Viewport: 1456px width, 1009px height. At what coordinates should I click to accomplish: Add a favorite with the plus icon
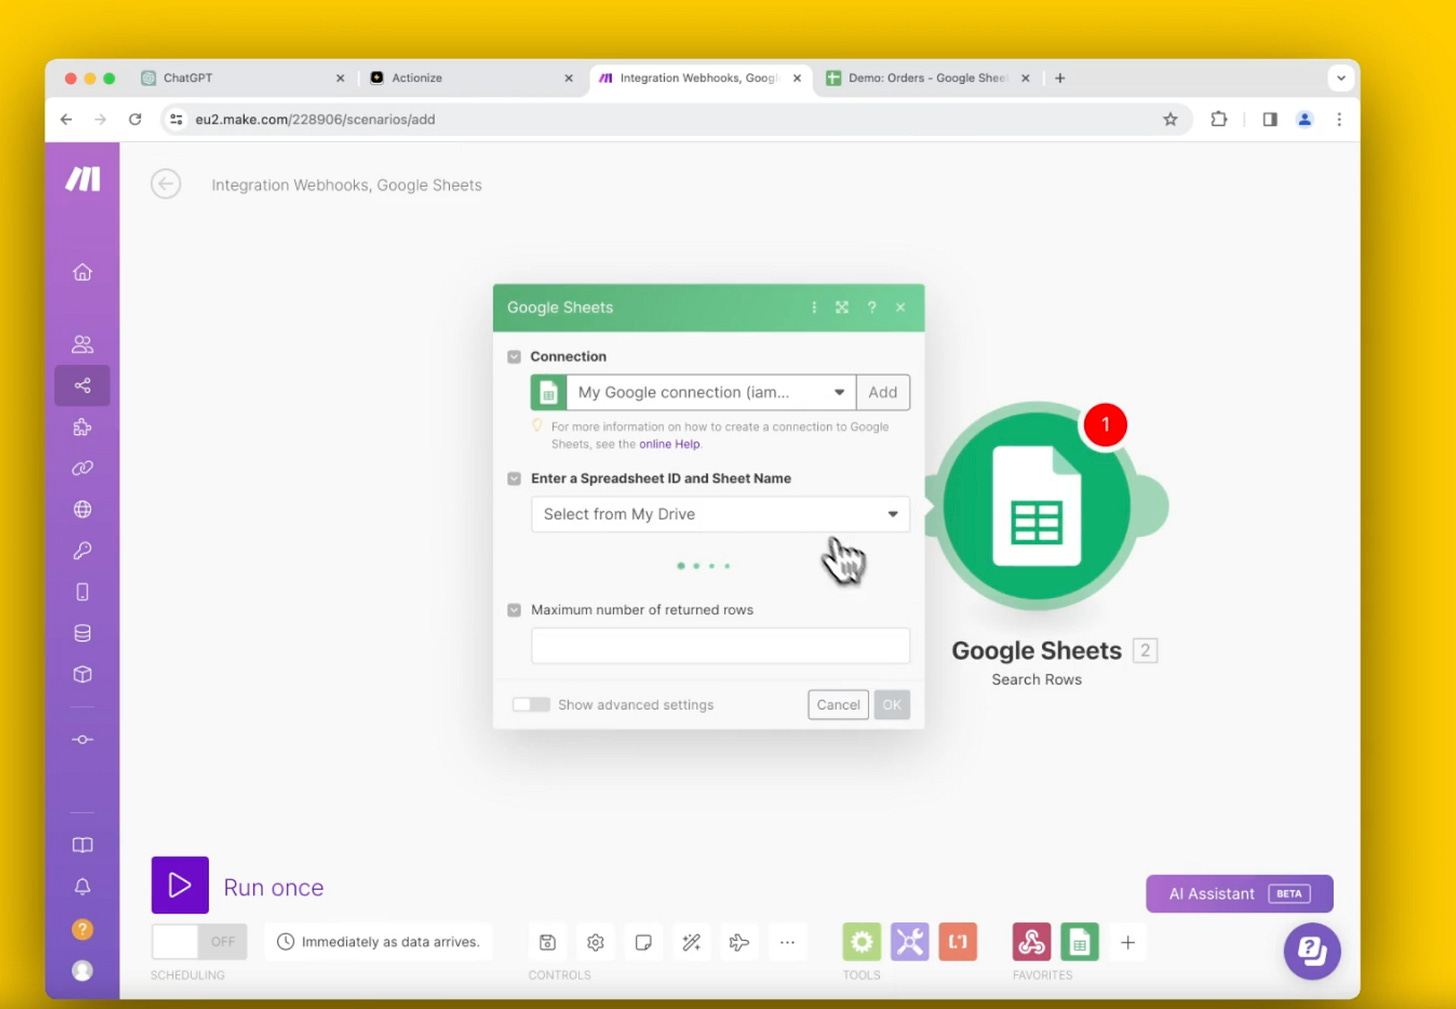point(1127,942)
